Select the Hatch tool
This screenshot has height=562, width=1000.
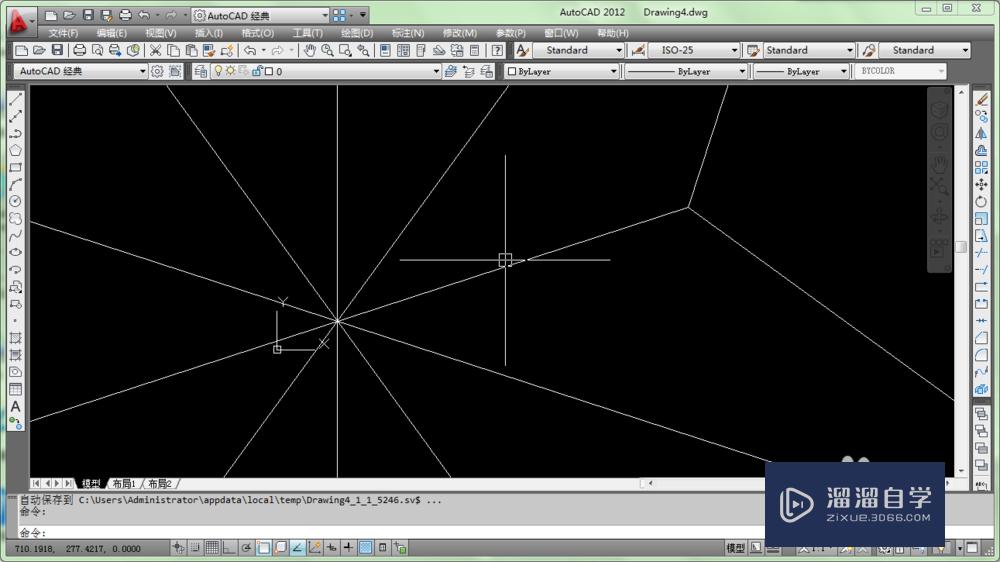[15, 338]
